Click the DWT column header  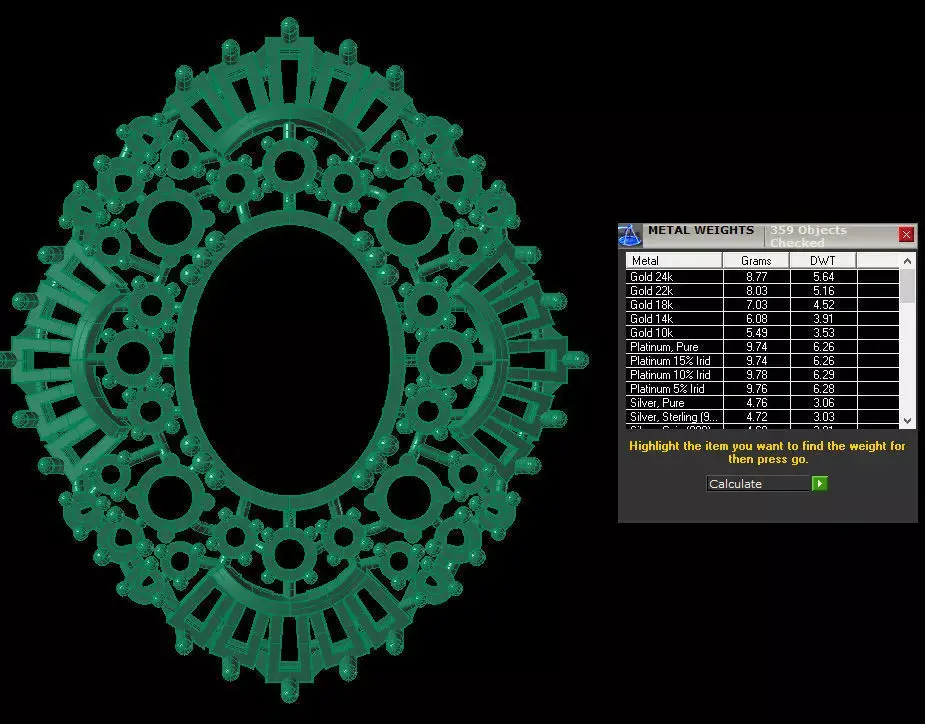tap(822, 260)
